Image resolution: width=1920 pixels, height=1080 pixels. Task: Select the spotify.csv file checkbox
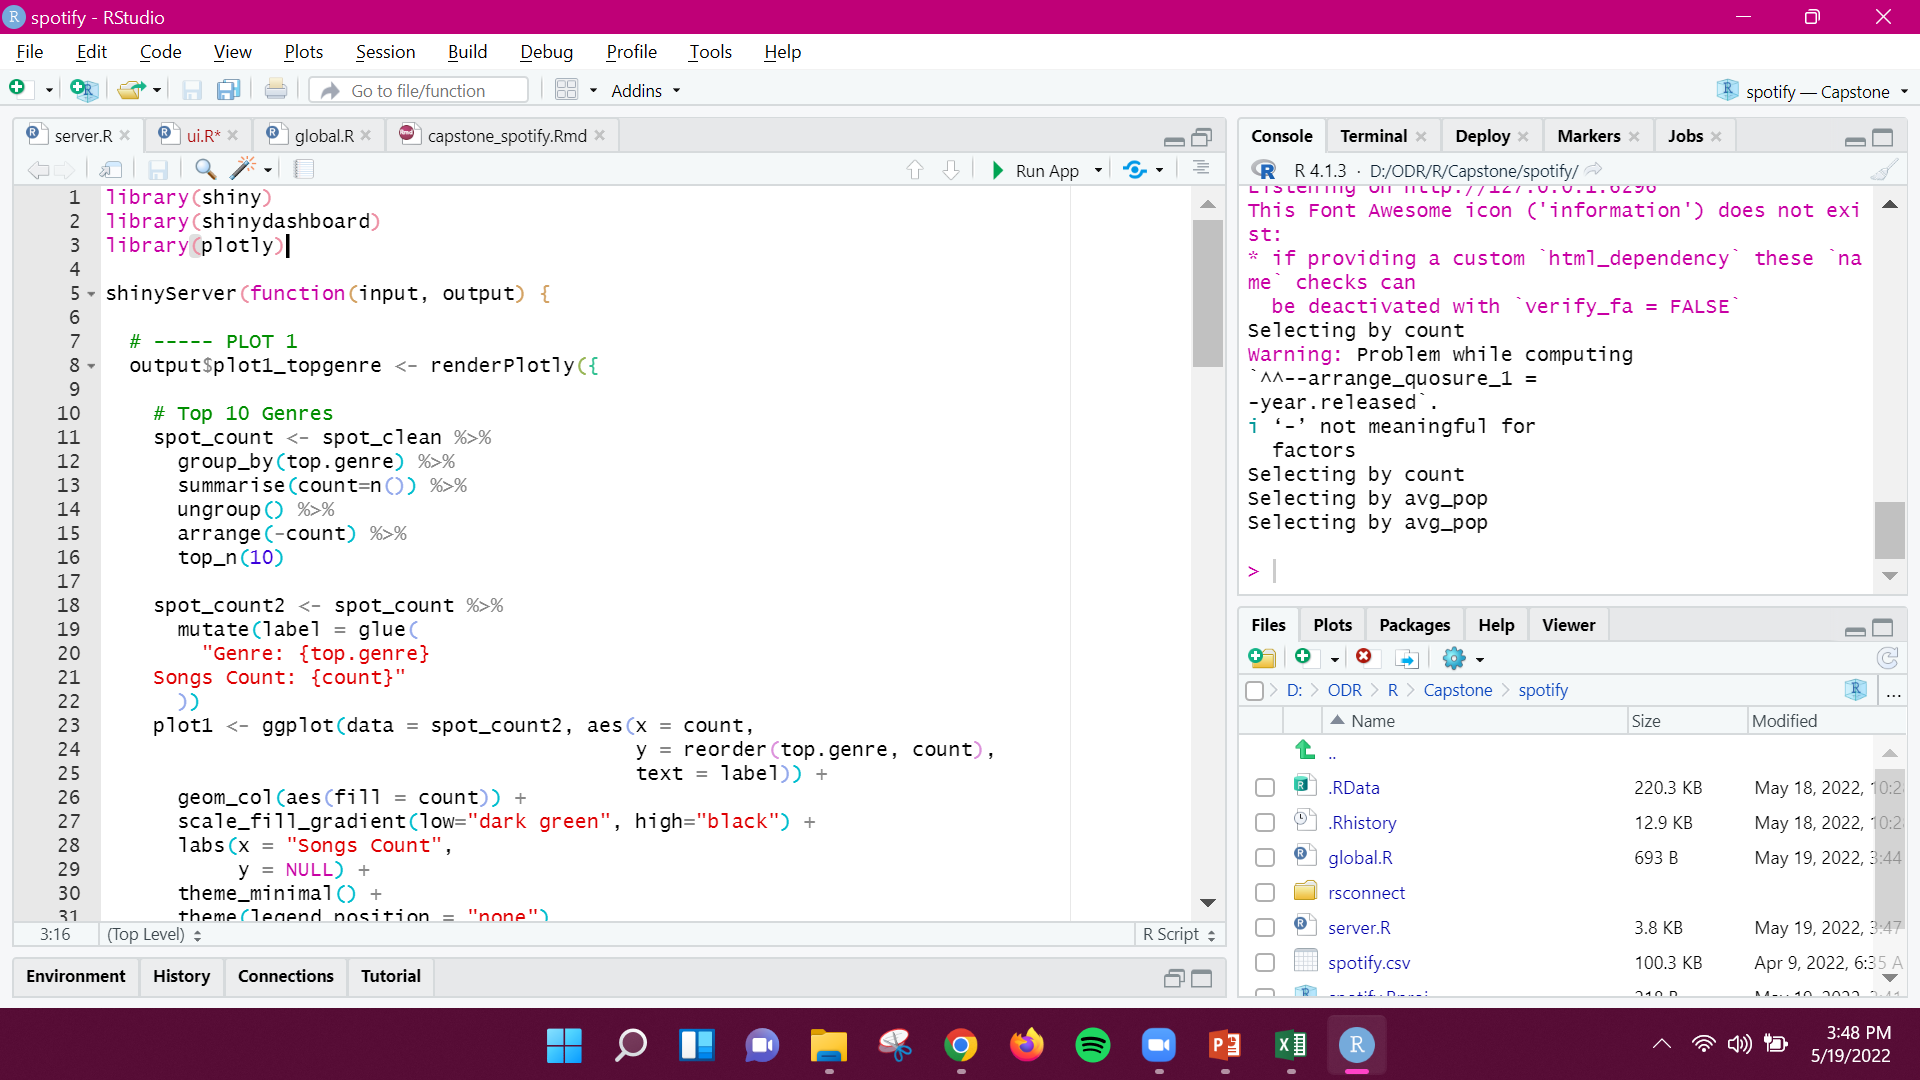(1265, 963)
